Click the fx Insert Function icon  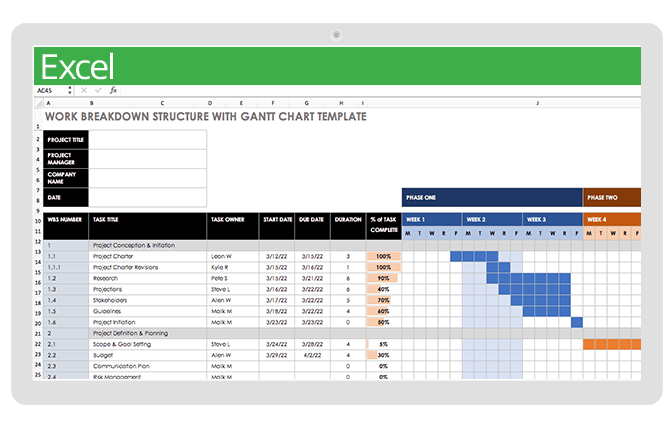point(113,90)
